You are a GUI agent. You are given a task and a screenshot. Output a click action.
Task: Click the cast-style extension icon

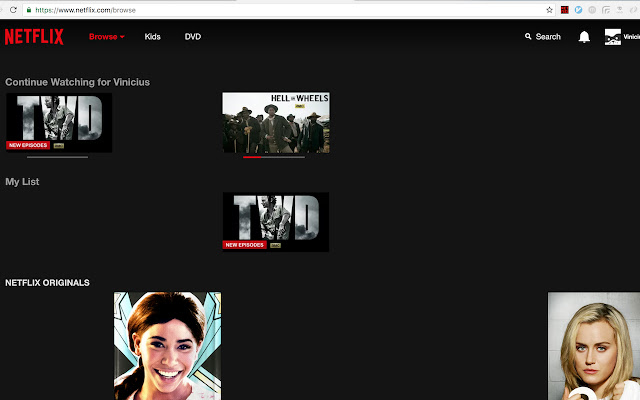point(606,10)
